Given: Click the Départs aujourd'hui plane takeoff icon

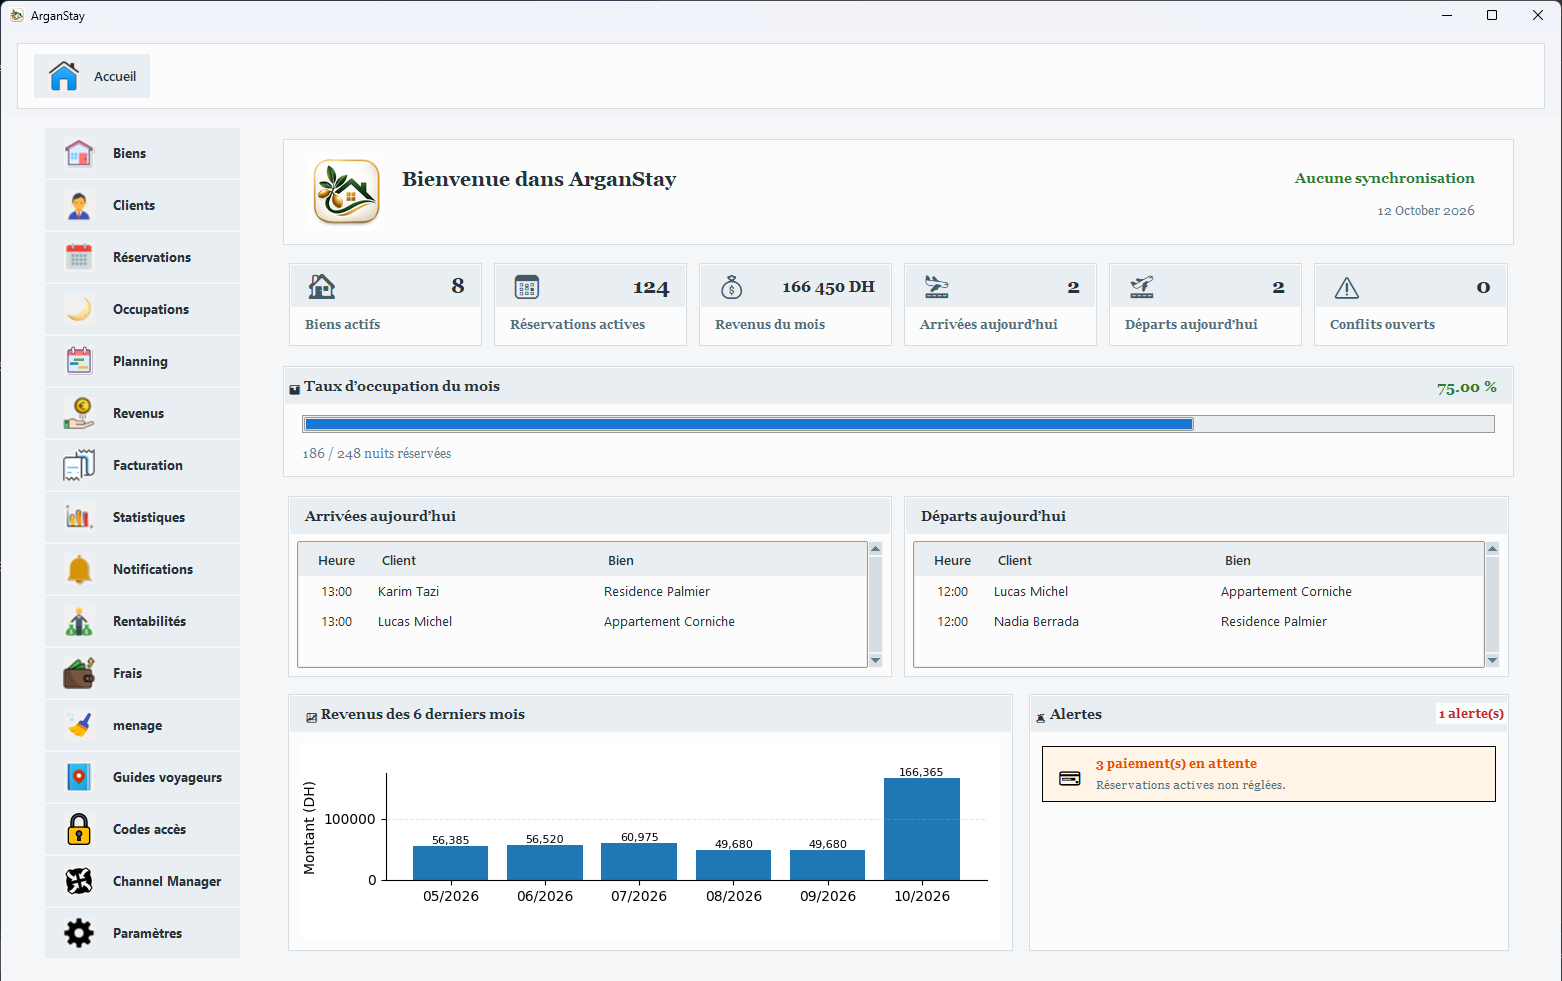Looking at the screenshot, I should click(x=1142, y=287).
